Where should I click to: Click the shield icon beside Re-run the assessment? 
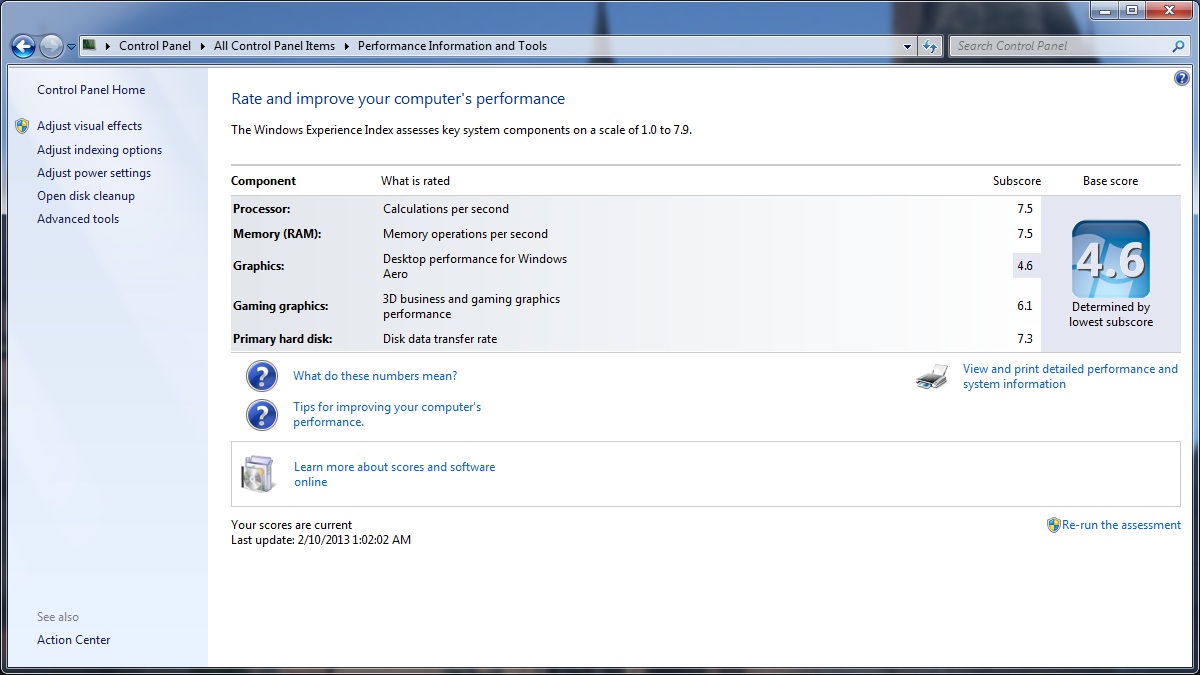coord(1053,525)
